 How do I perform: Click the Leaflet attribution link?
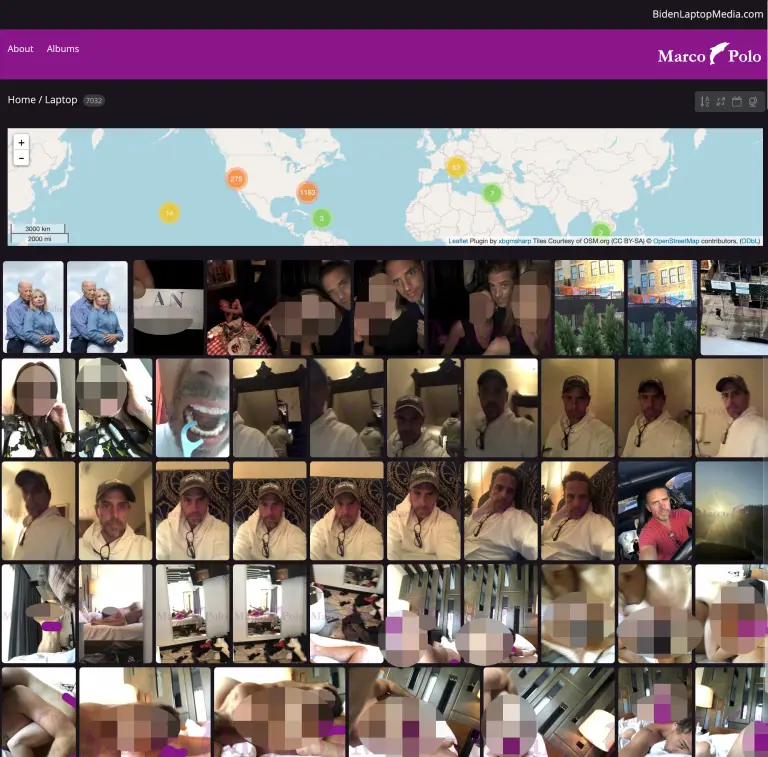coord(458,241)
